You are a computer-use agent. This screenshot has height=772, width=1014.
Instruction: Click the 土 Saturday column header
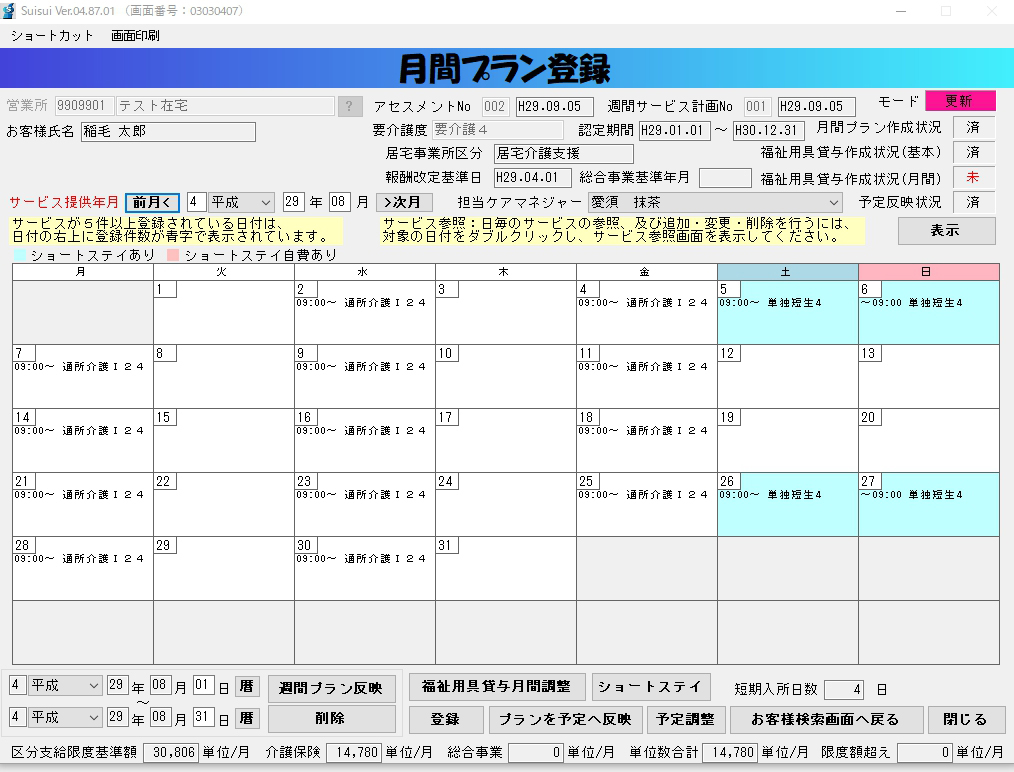point(788,272)
